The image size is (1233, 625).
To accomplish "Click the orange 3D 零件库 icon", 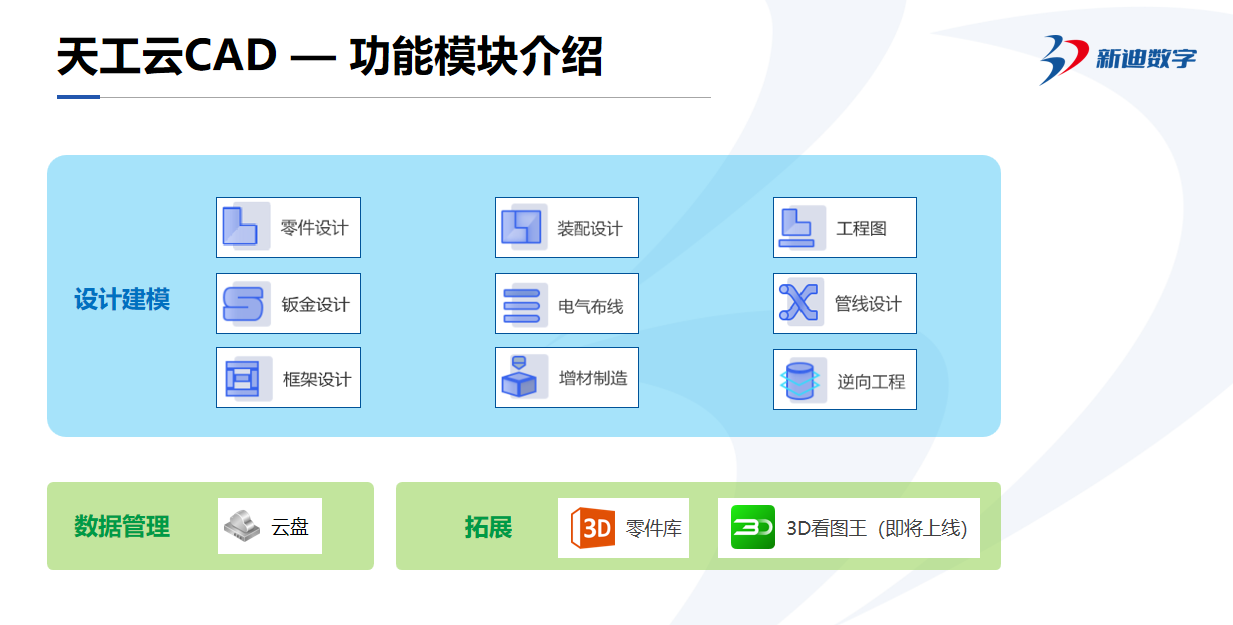I will pos(592,527).
